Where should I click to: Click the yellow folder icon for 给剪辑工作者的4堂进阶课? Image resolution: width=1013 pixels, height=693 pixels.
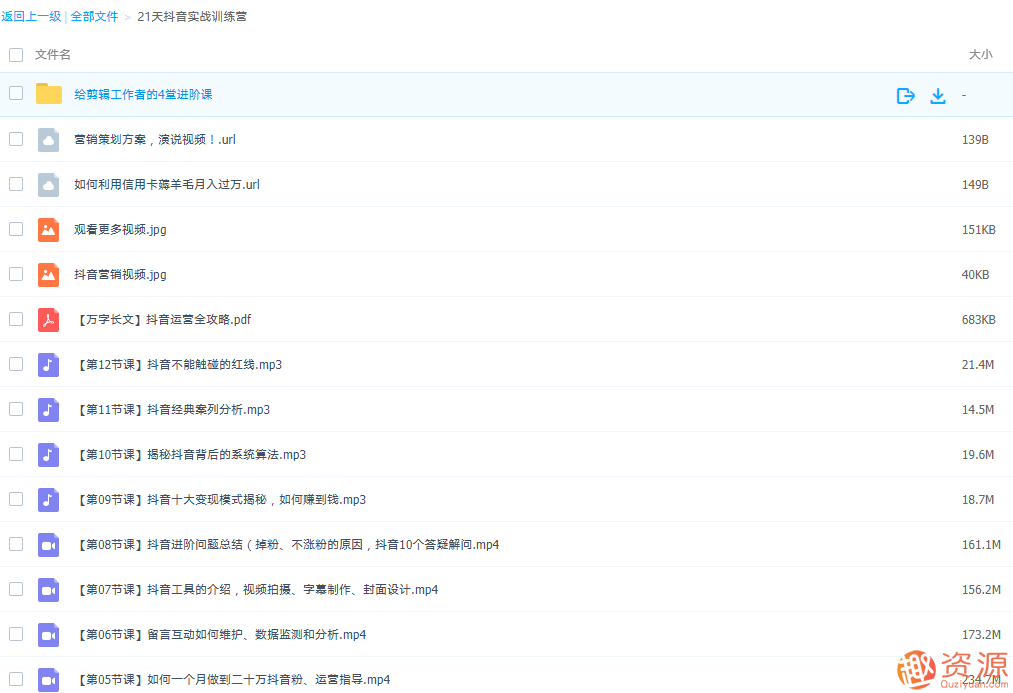pyautogui.click(x=48, y=94)
